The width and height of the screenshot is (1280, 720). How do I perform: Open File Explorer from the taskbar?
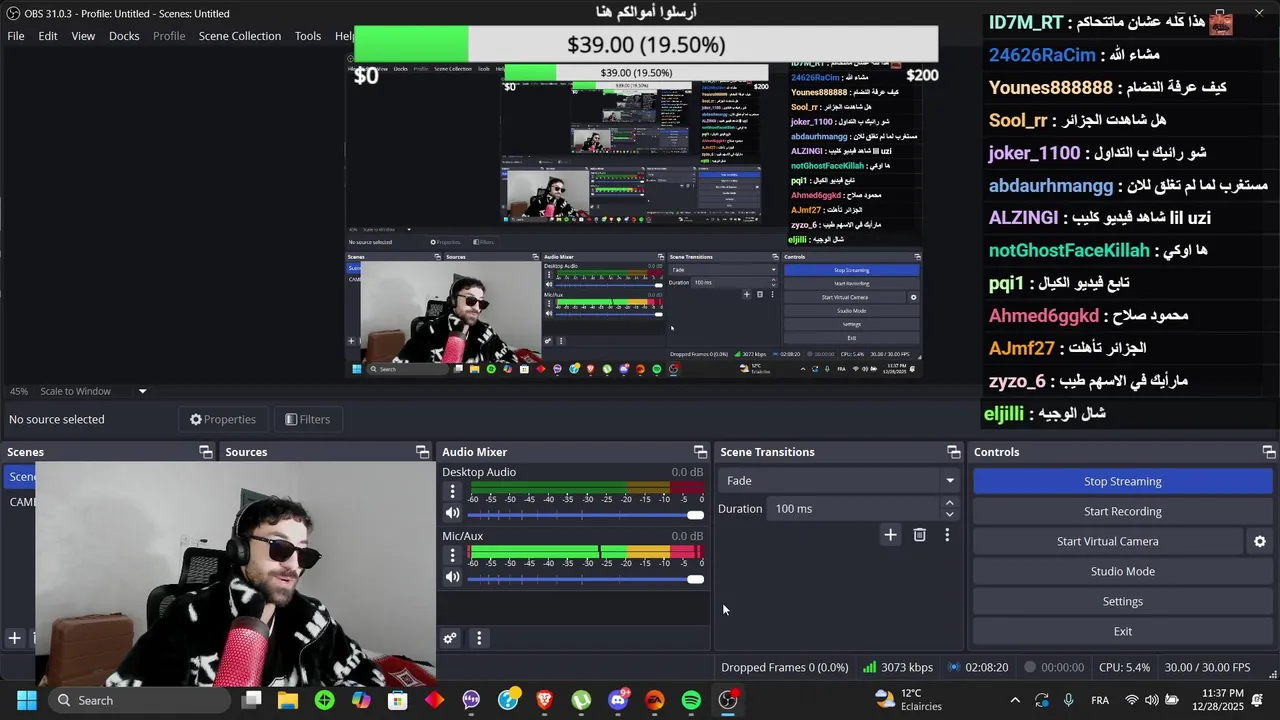tap(288, 700)
